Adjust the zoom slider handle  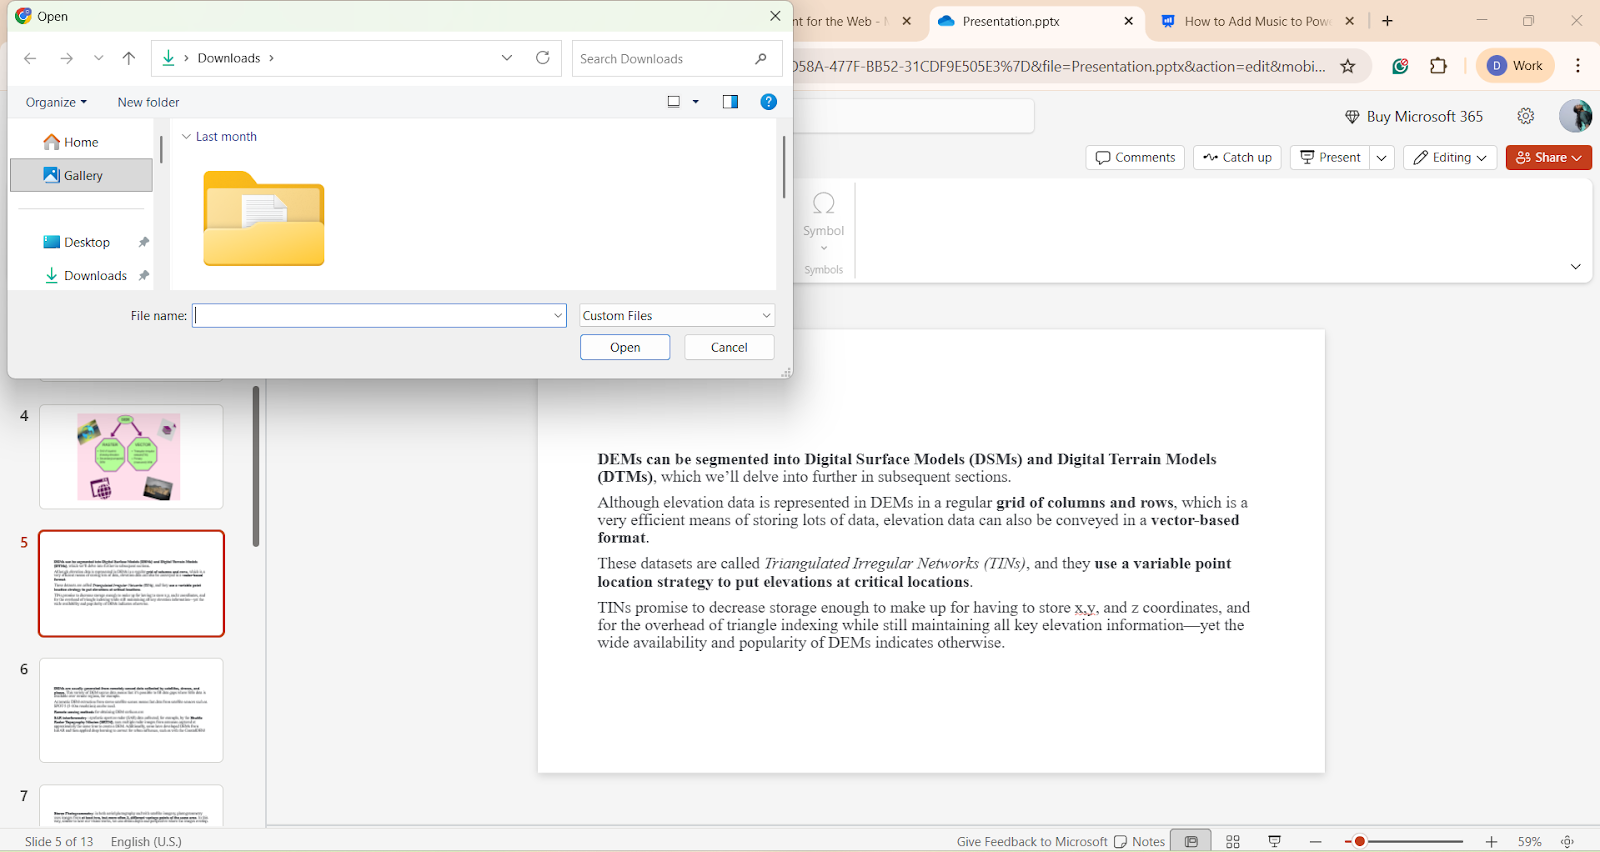pyautogui.click(x=1360, y=842)
